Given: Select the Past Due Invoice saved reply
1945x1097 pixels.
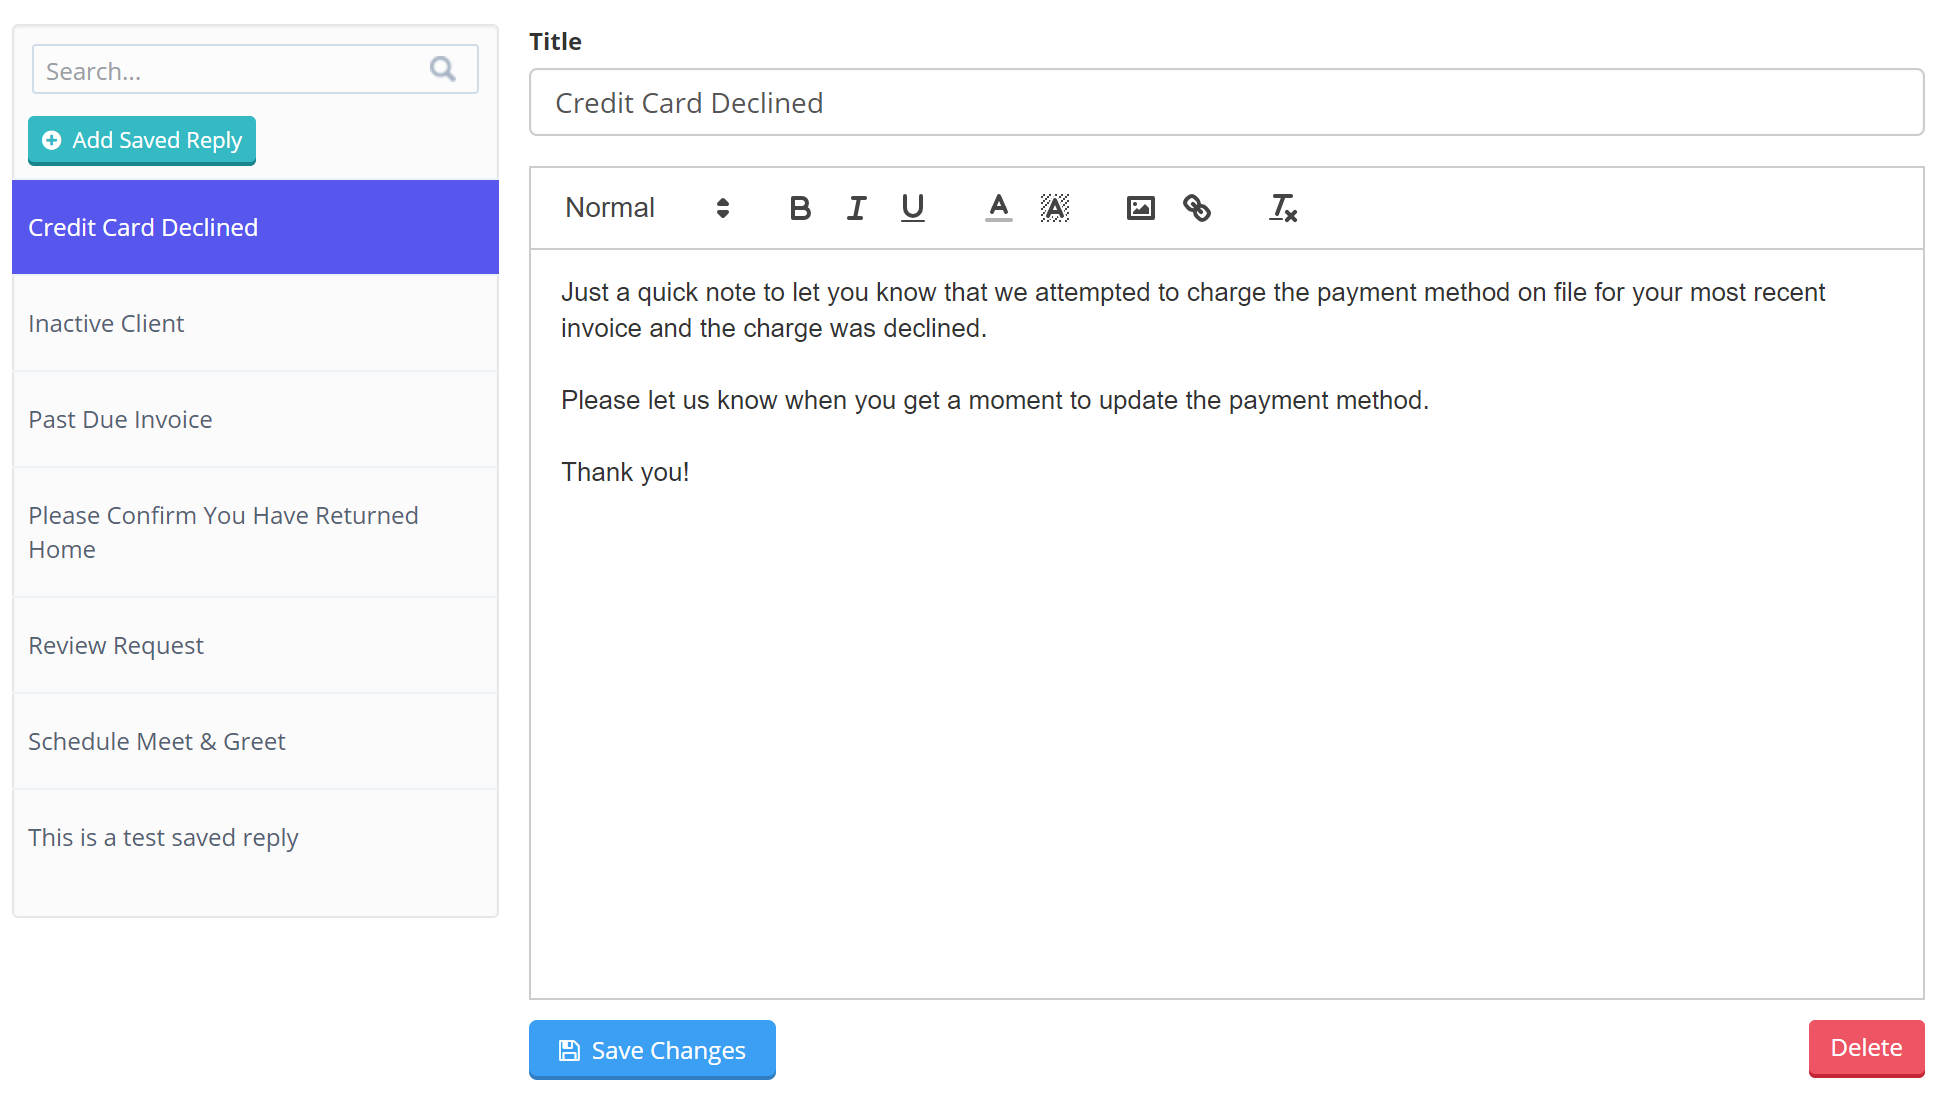Looking at the screenshot, I should [119, 418].
